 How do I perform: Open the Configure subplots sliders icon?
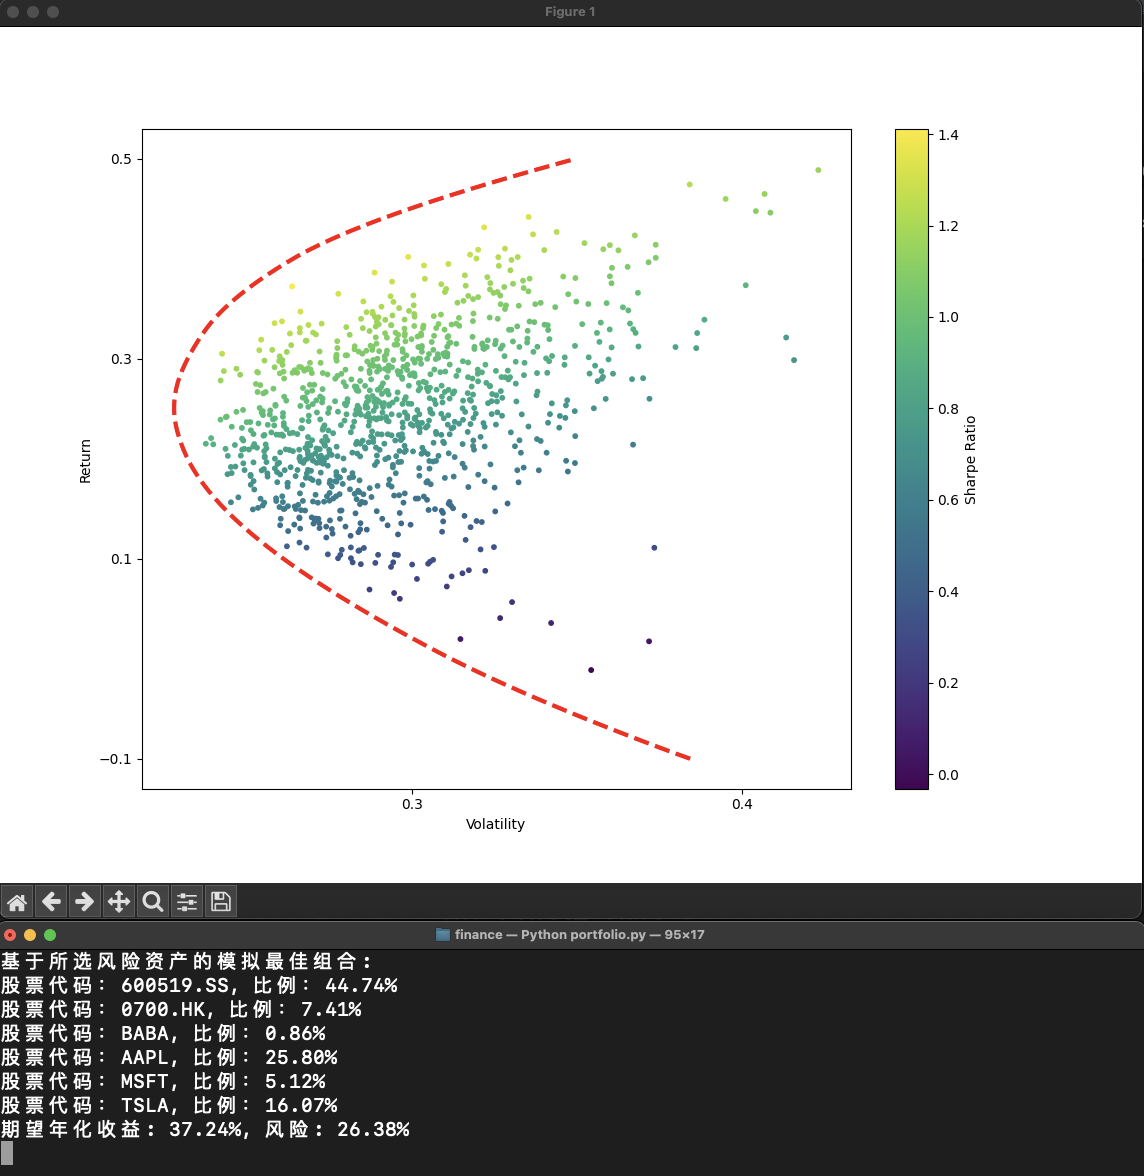pos(187,901)
